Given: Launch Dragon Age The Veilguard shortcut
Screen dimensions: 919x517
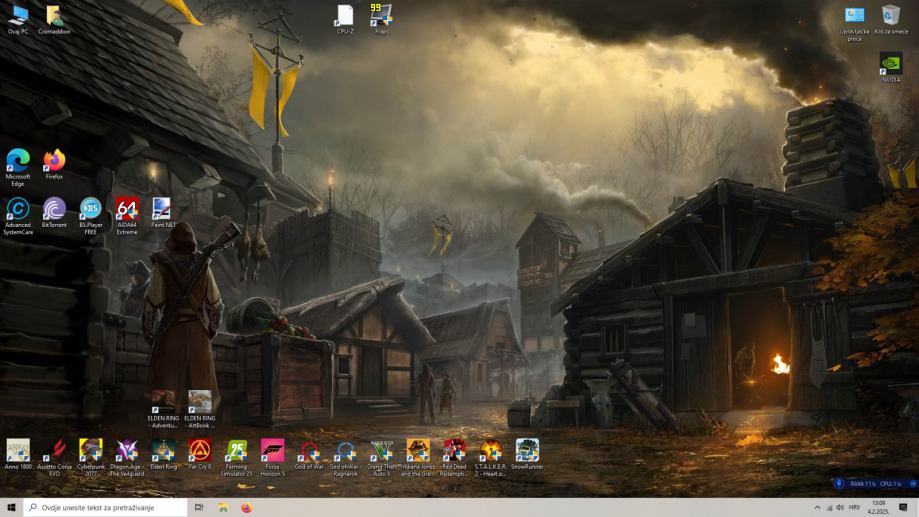Looking at the screenshot, I should click(x=127, y=458).
